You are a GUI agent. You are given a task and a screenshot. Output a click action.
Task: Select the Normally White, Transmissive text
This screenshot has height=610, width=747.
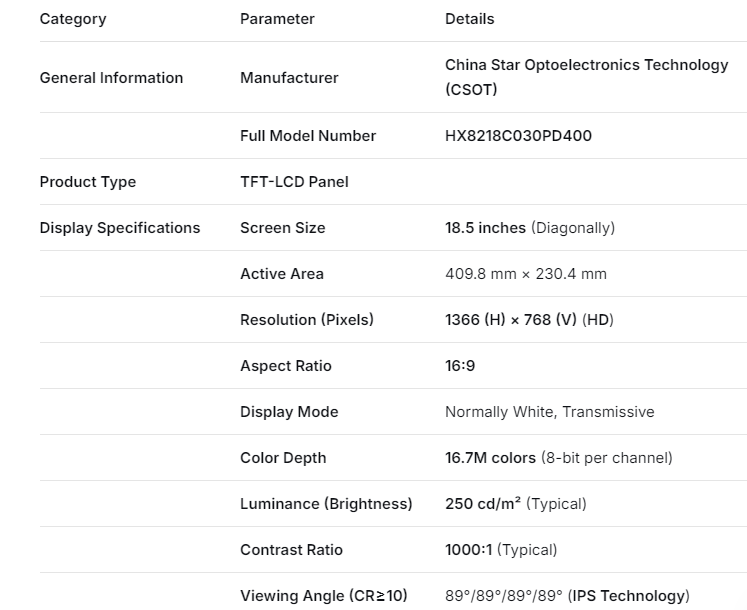click(x=549, y=412)
